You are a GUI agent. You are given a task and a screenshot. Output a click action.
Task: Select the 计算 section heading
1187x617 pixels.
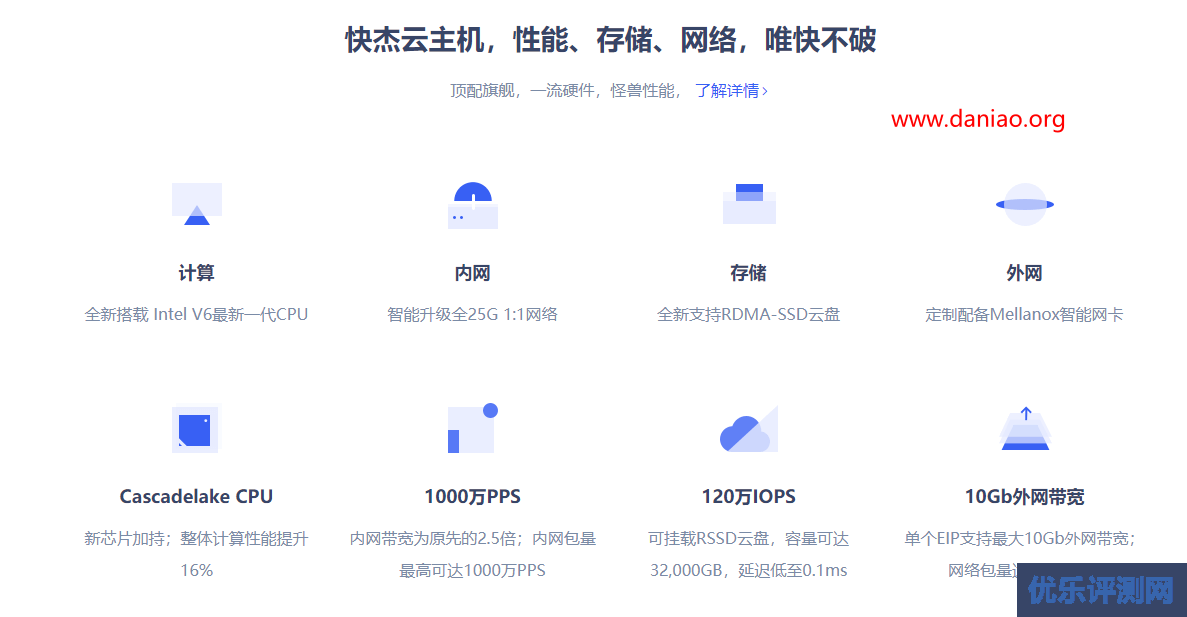[x=196, y=272]
